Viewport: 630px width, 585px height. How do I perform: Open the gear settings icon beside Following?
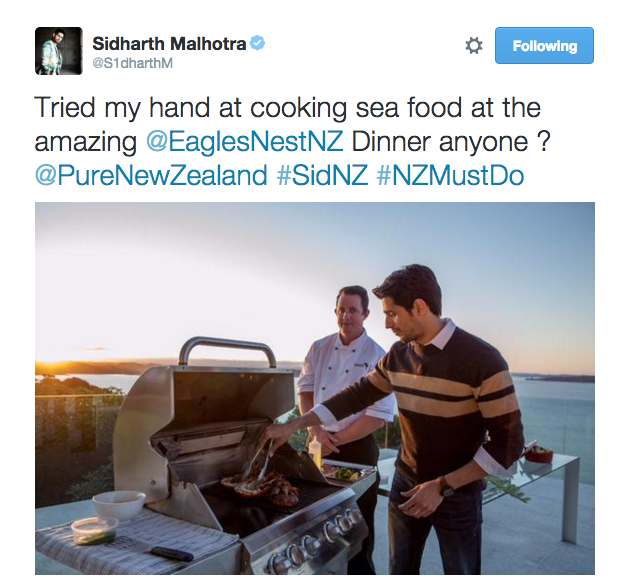coord(474,45)
